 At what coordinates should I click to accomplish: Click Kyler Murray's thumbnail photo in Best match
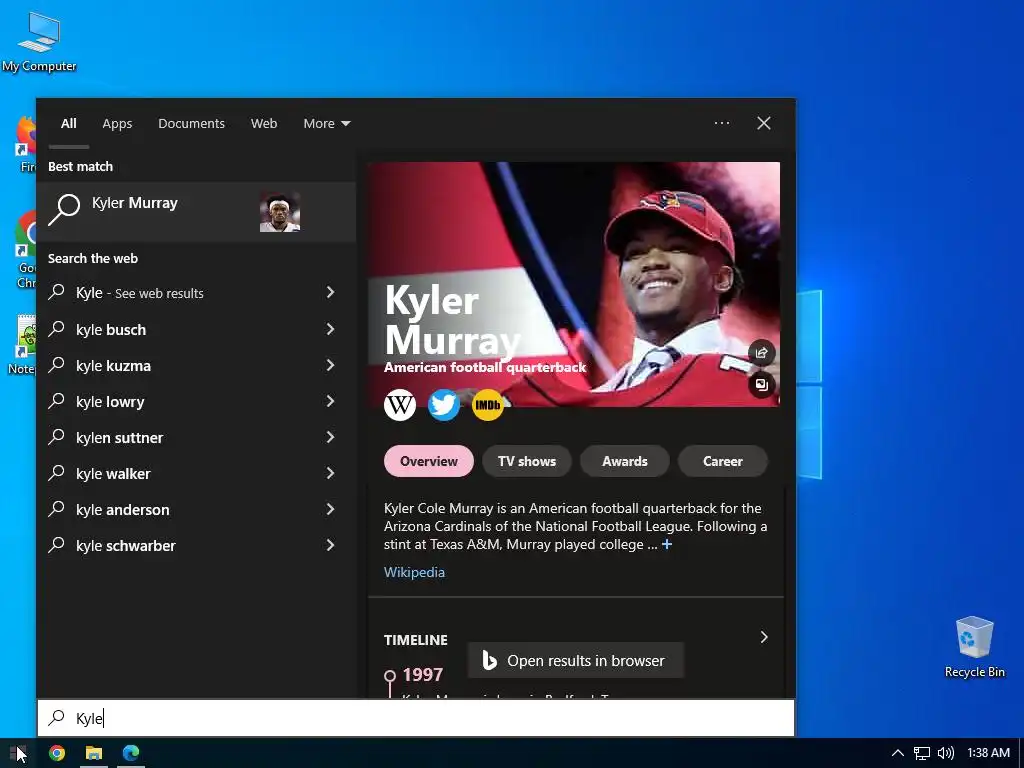pyautogui.click(x=280, y=212)
